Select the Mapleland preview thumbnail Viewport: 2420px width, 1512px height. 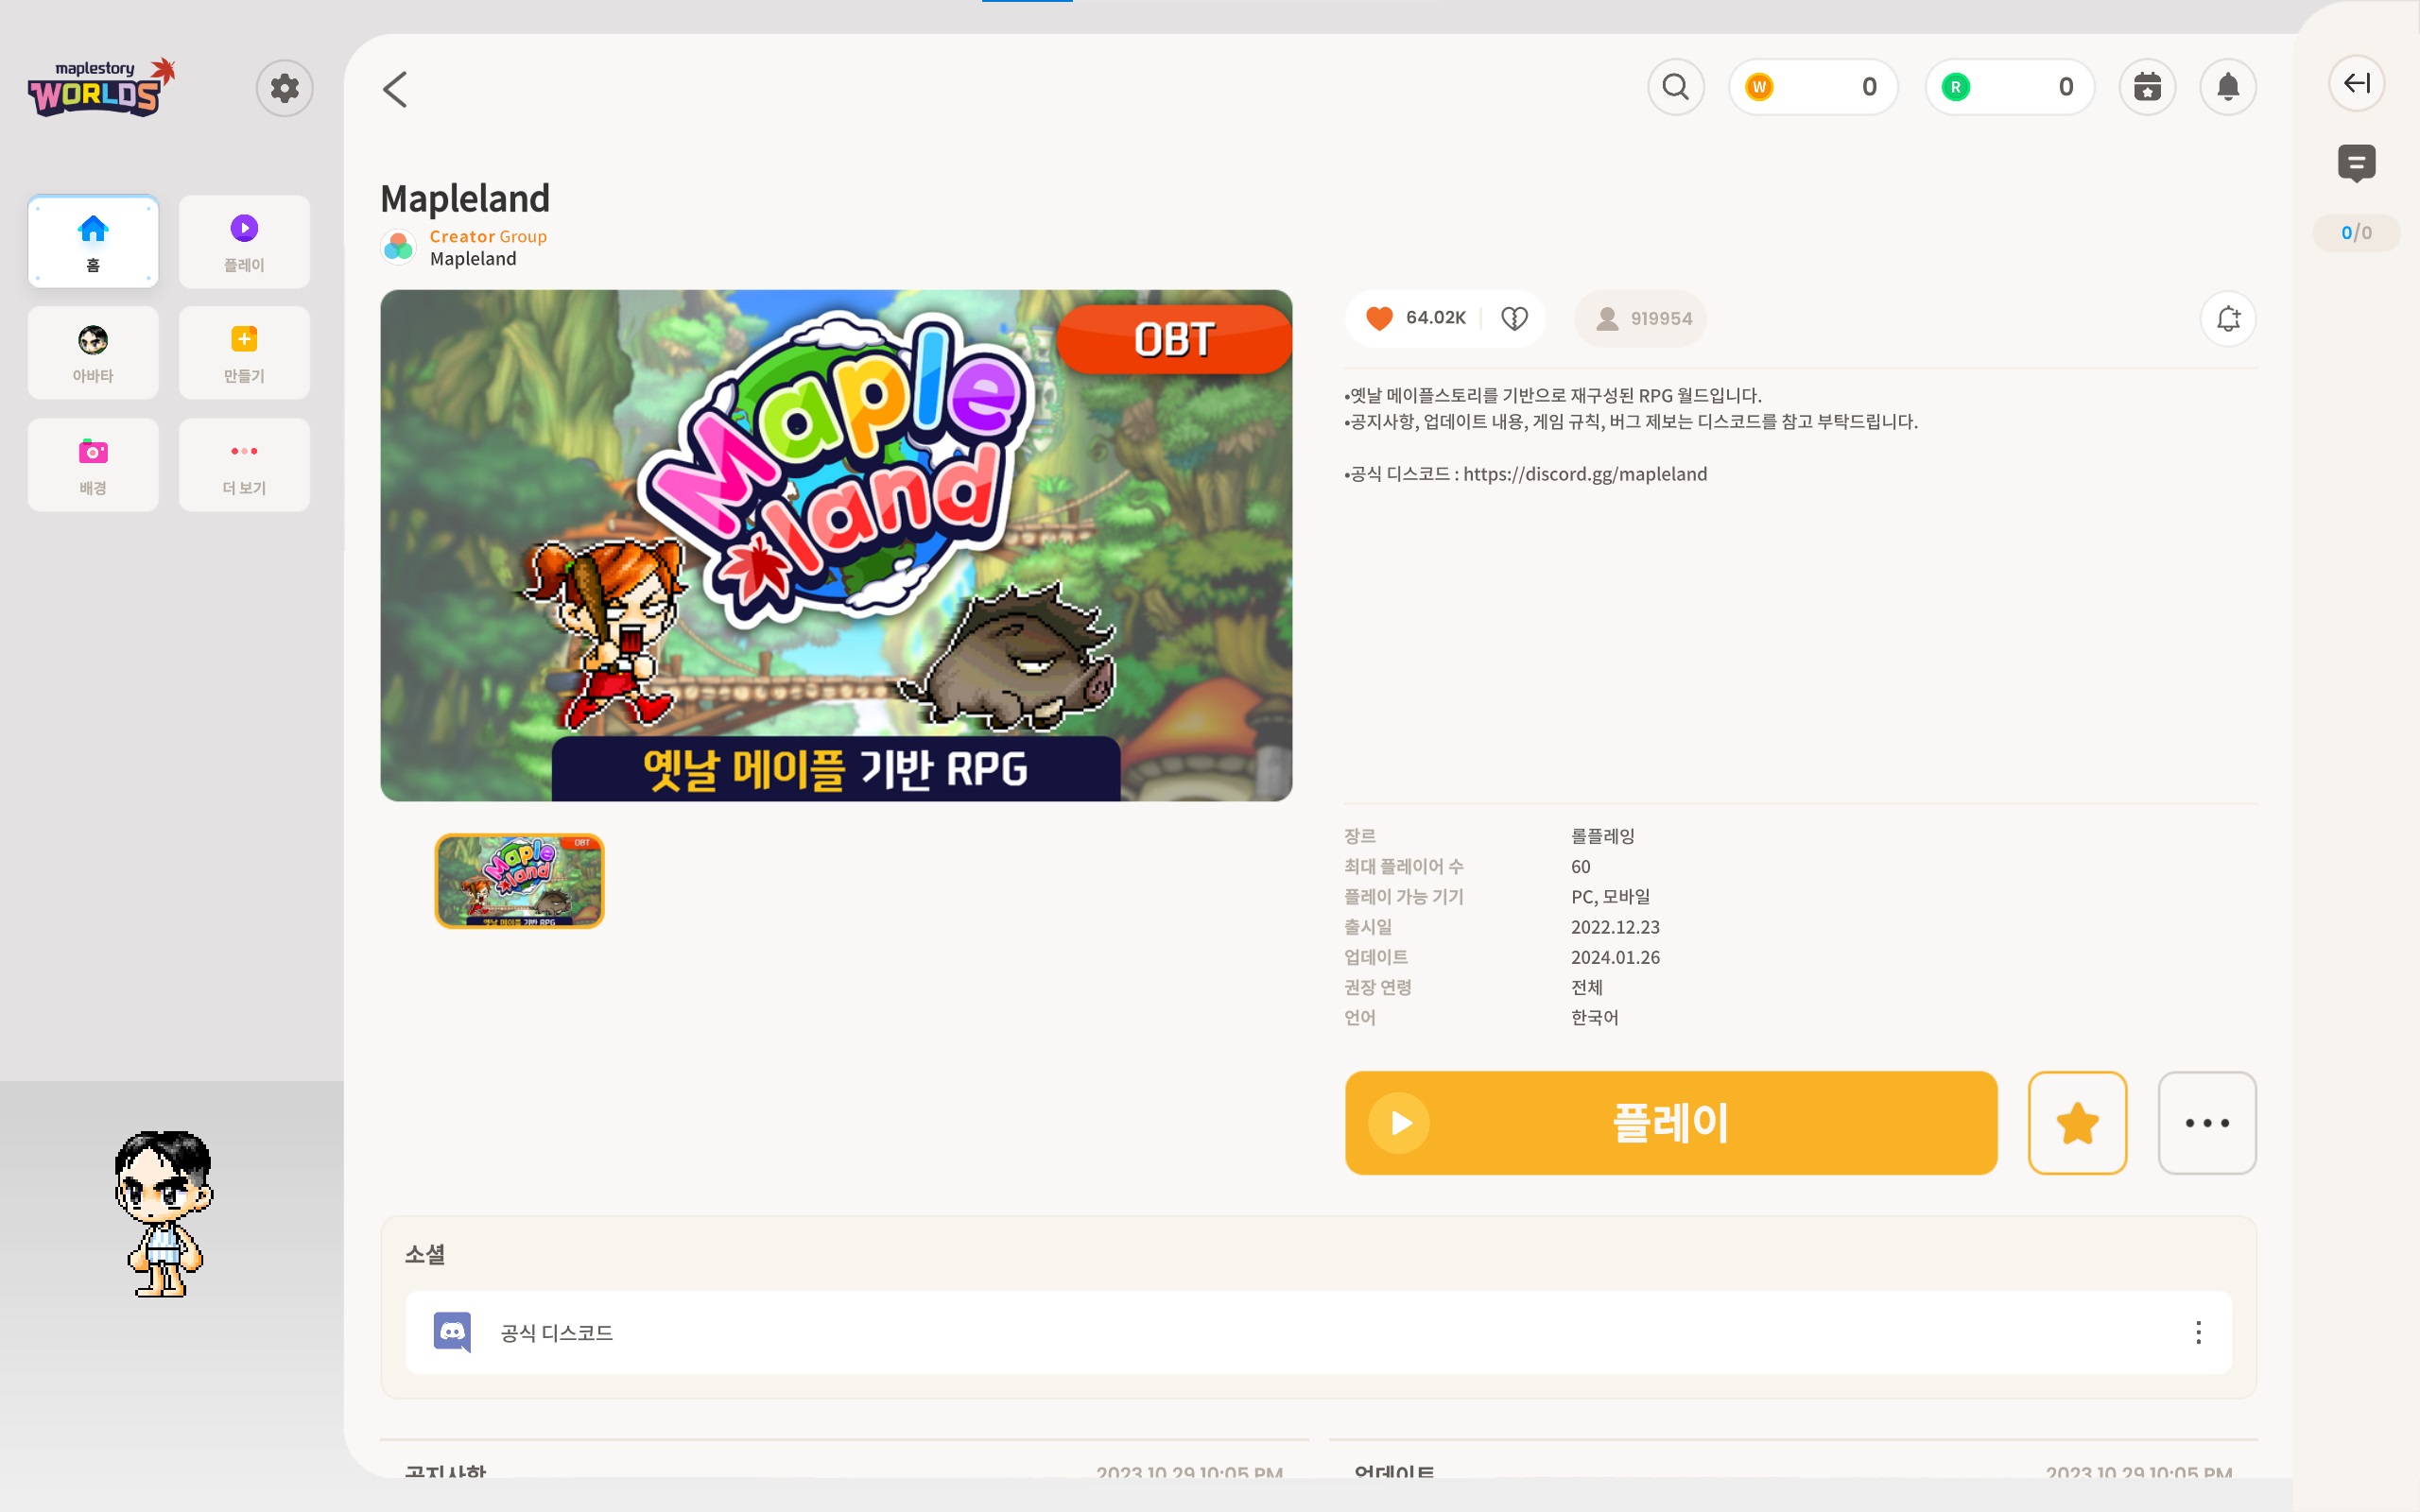519,881
